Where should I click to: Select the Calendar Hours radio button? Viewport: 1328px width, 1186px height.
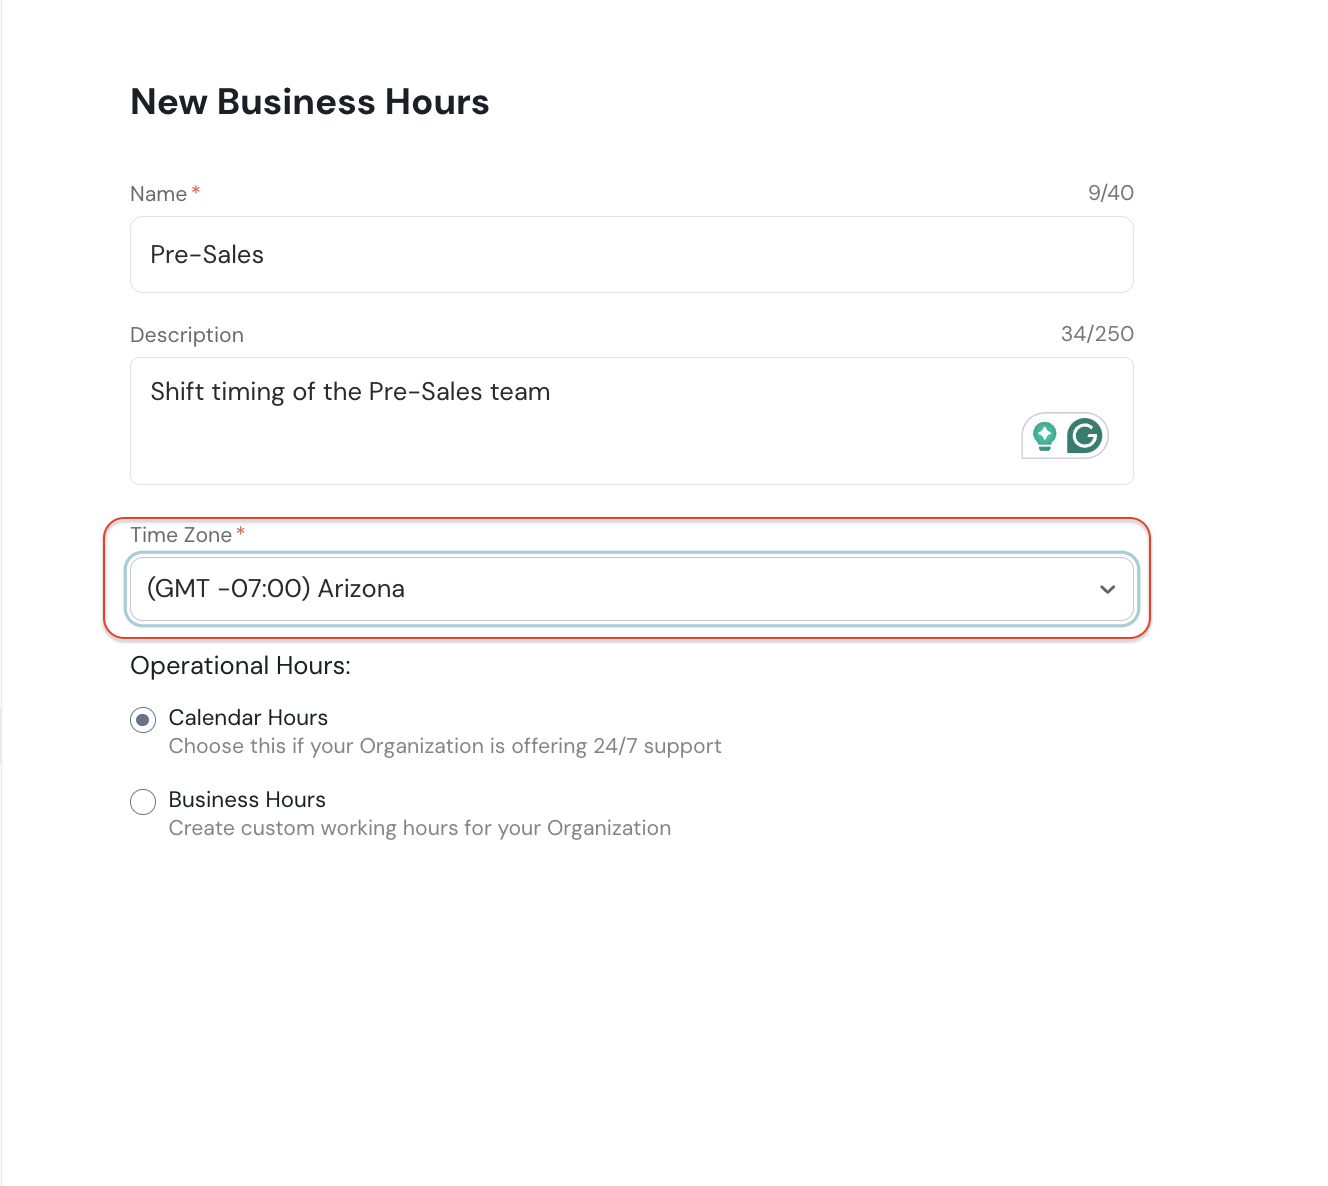click(143, 720)
